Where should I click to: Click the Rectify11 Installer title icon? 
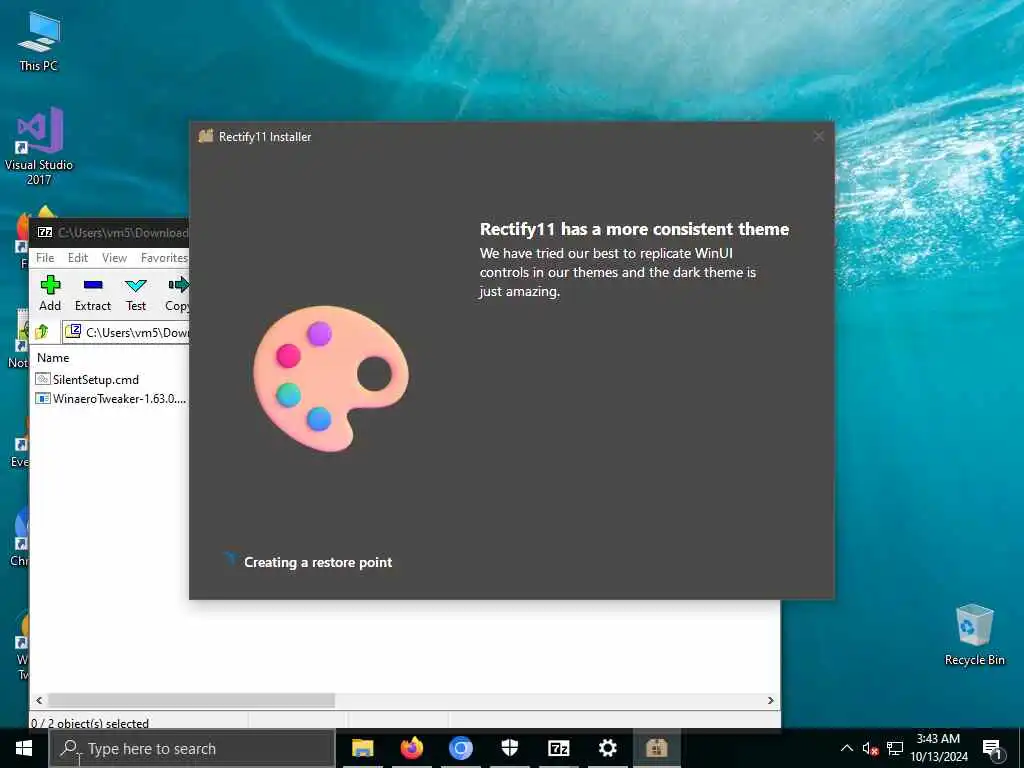[206, 136]
